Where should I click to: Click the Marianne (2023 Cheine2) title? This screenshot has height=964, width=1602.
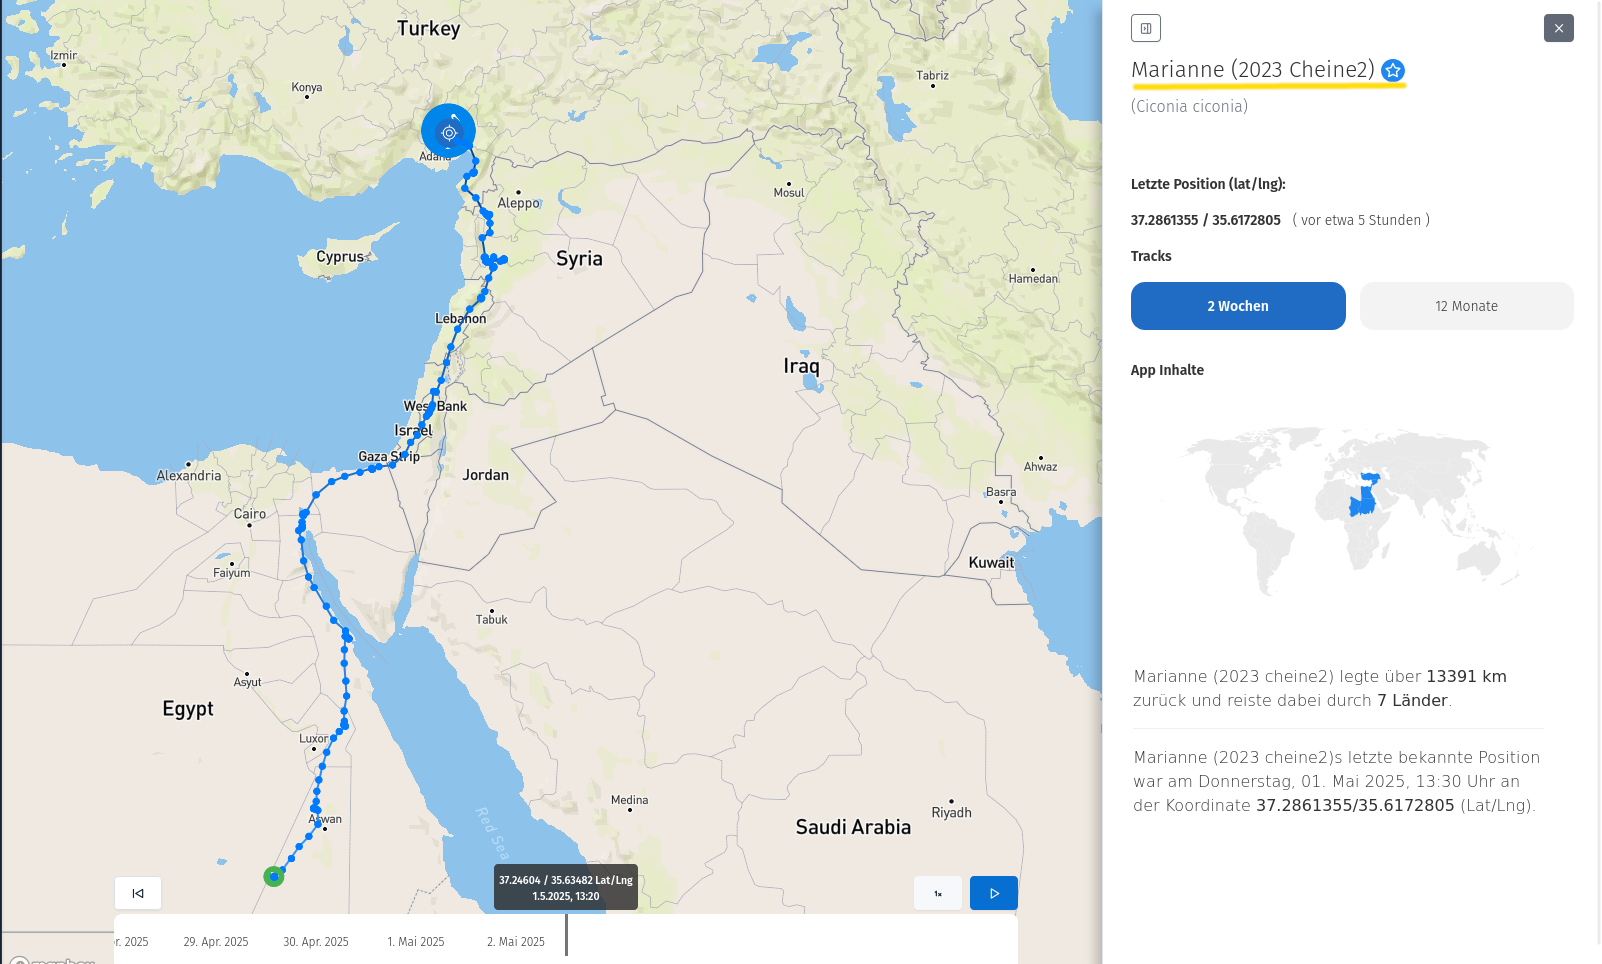(1252, 70)
